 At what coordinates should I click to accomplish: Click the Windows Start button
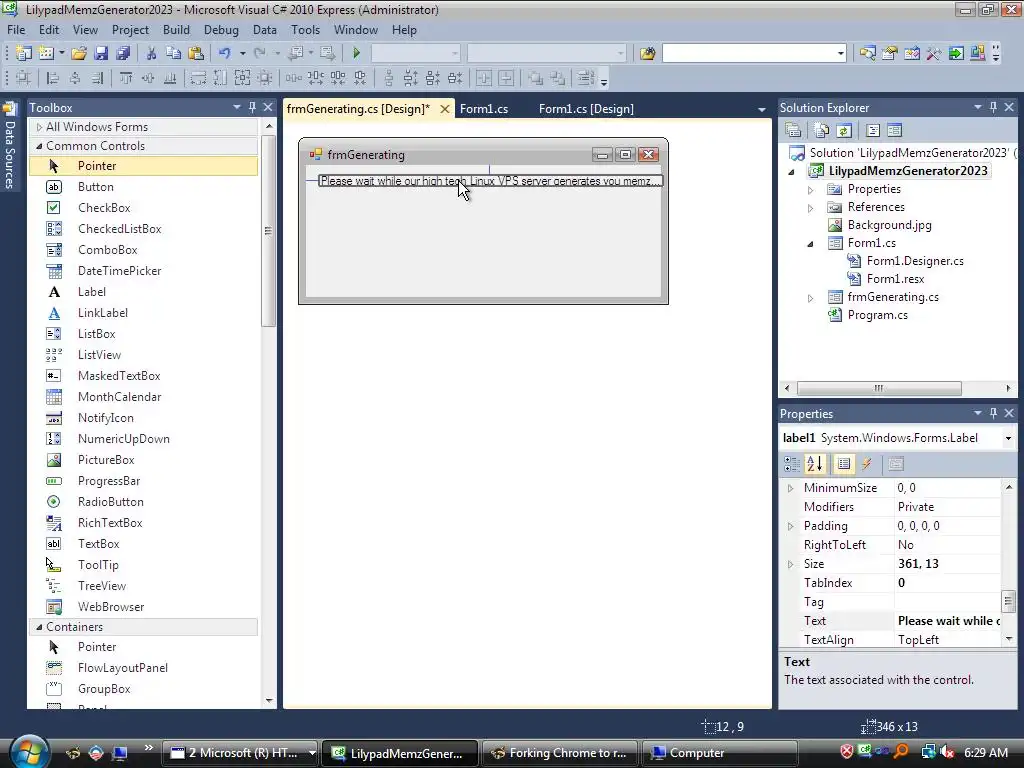click(x=29, y=752)
